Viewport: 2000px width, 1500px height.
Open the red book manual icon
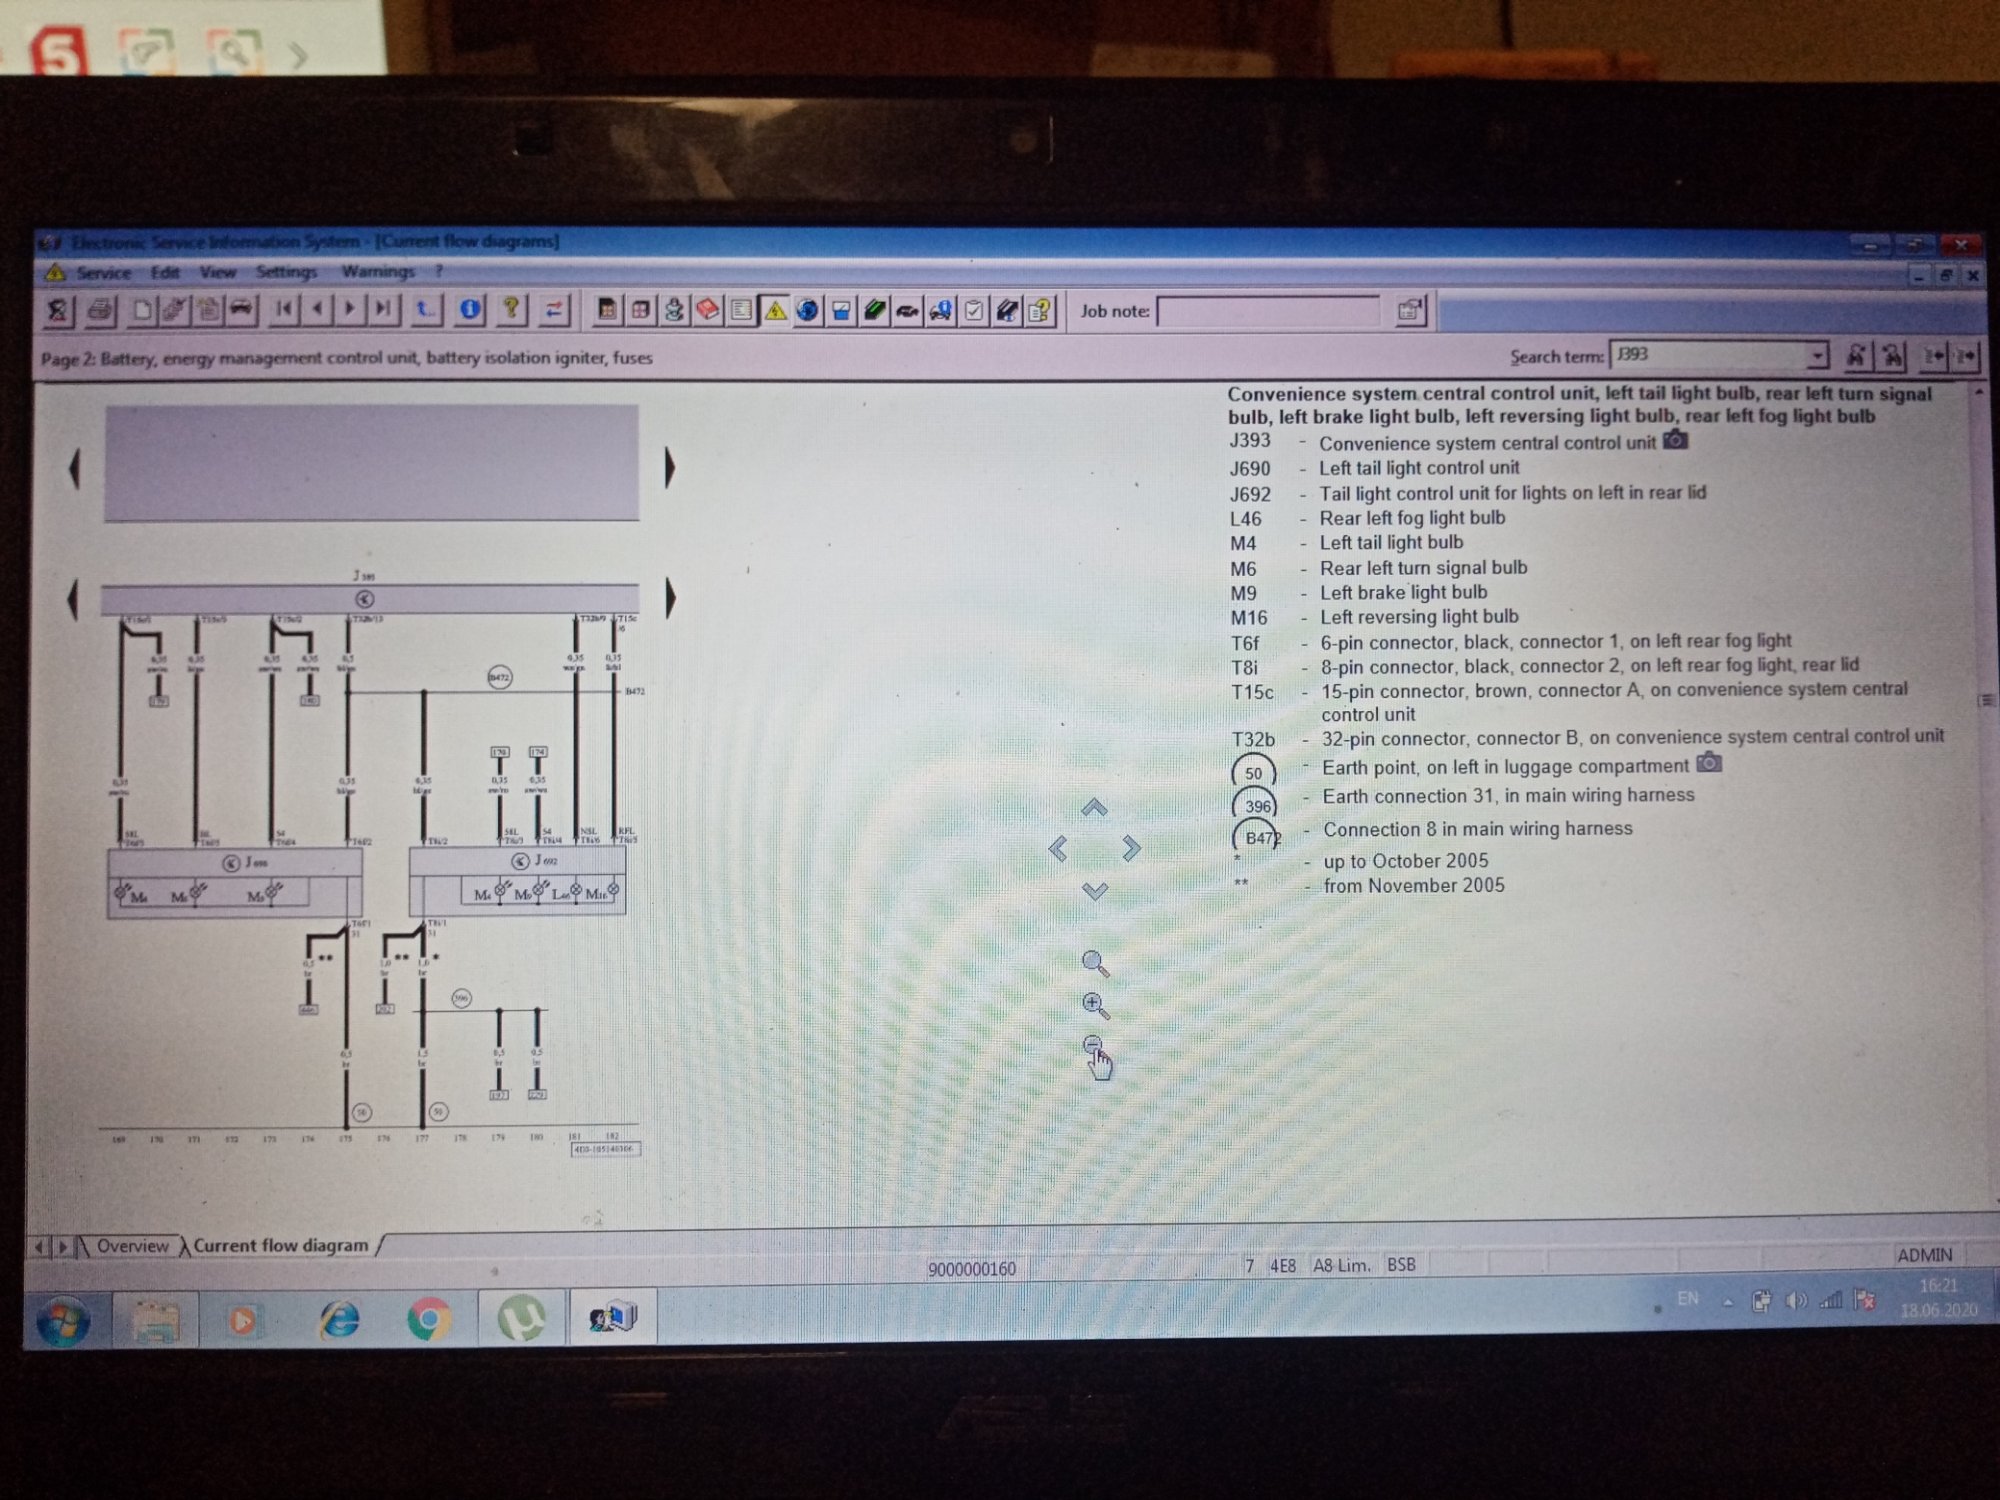[708, 310]
